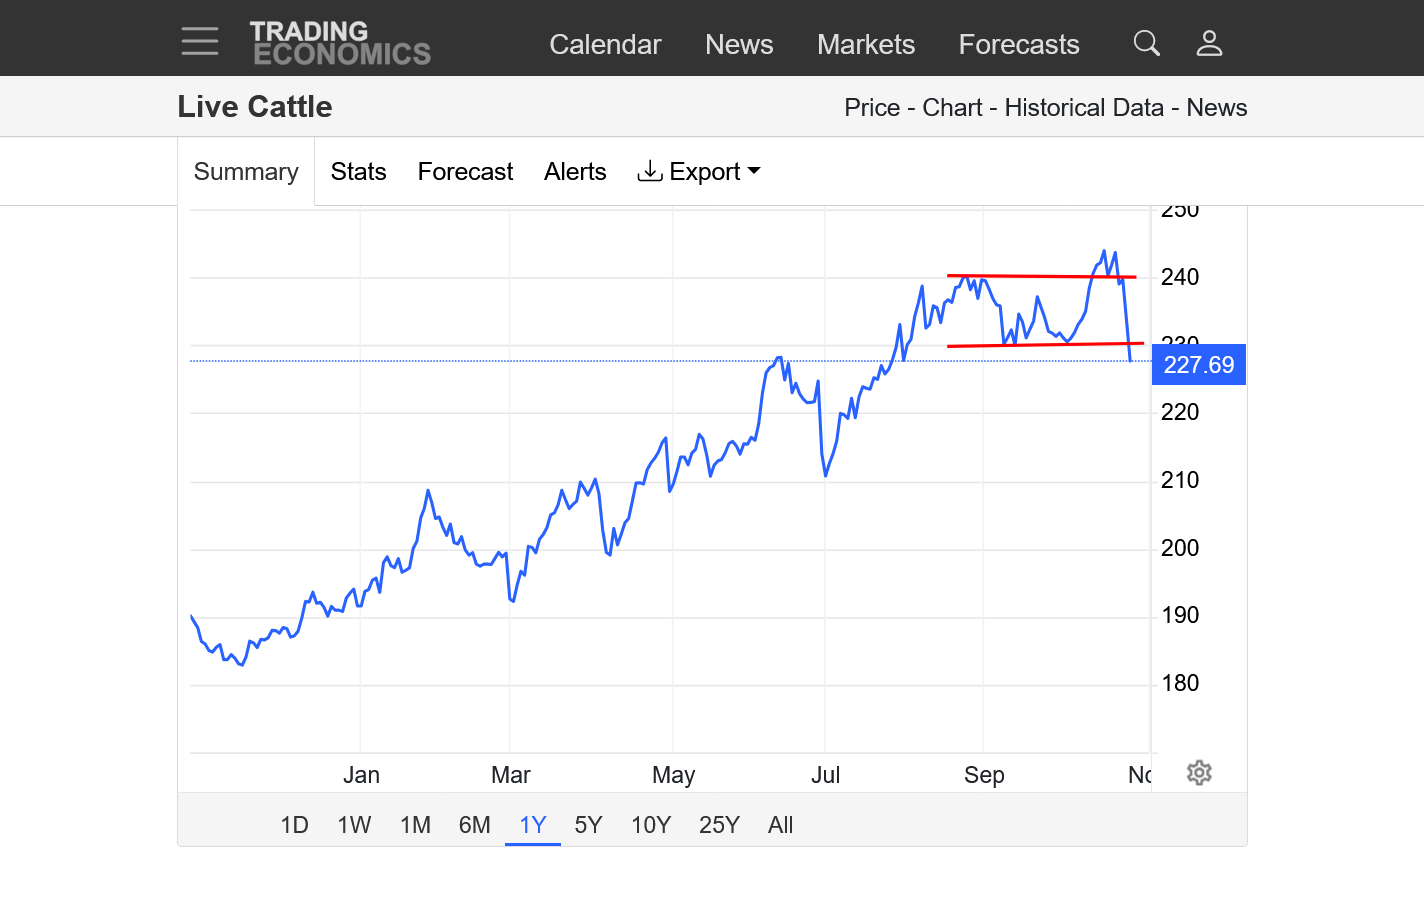The width and height of the screenshot is (1424, 901).
Task: Open the hamburger navigation menu
Action: 200,41
